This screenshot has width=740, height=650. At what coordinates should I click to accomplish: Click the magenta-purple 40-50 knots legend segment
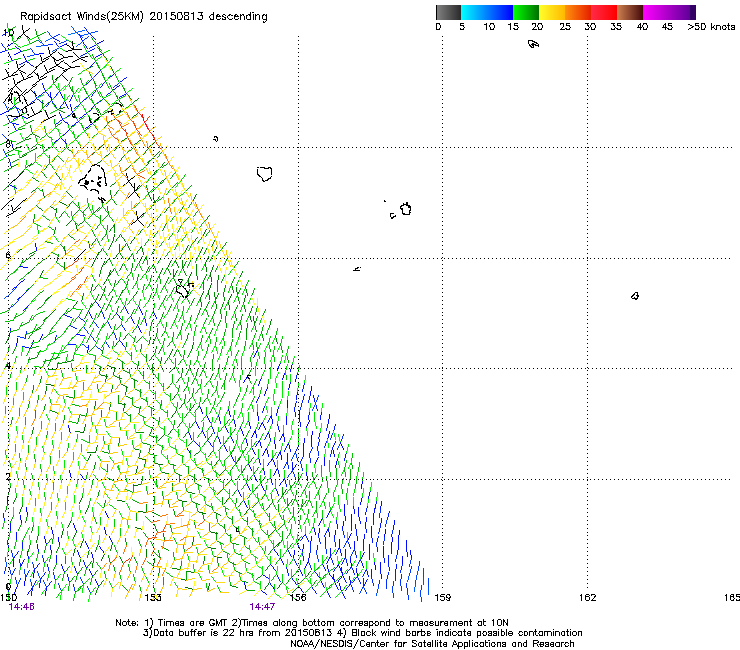pos(669,12)
